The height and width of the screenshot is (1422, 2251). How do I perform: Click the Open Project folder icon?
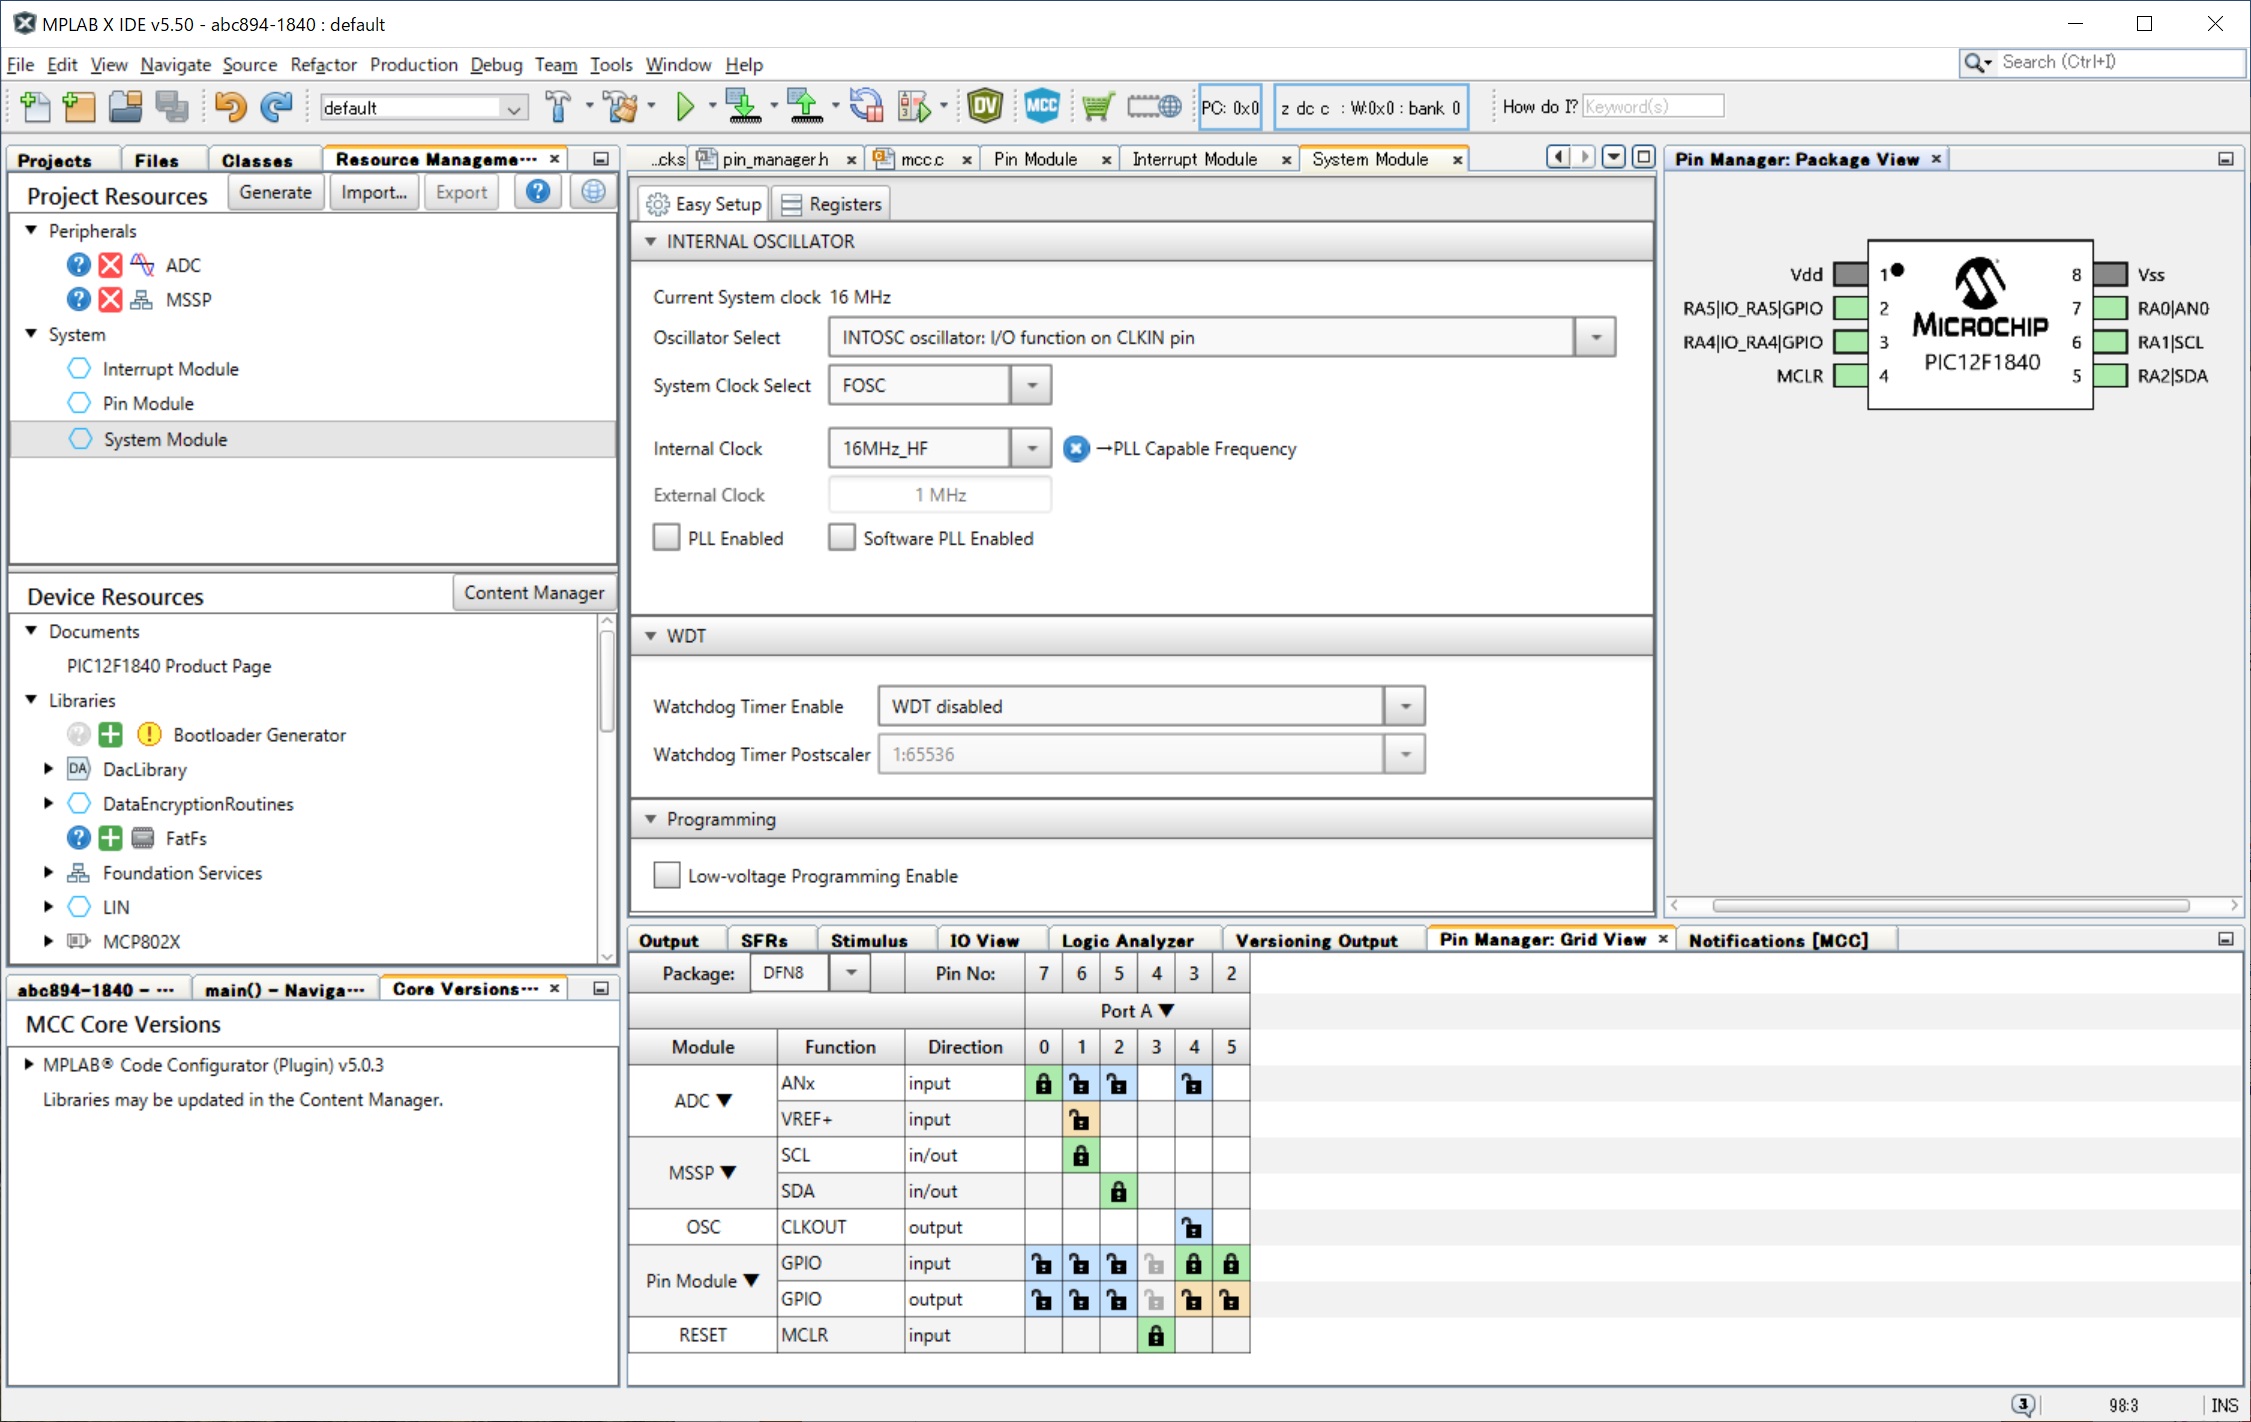pos(125,107)
